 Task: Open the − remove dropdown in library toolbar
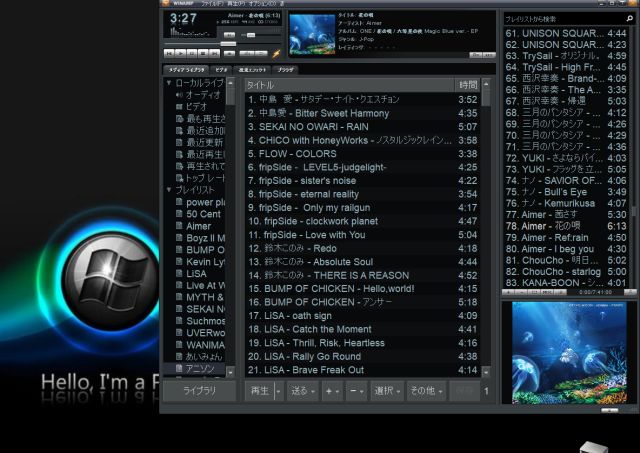pos(356,391)
